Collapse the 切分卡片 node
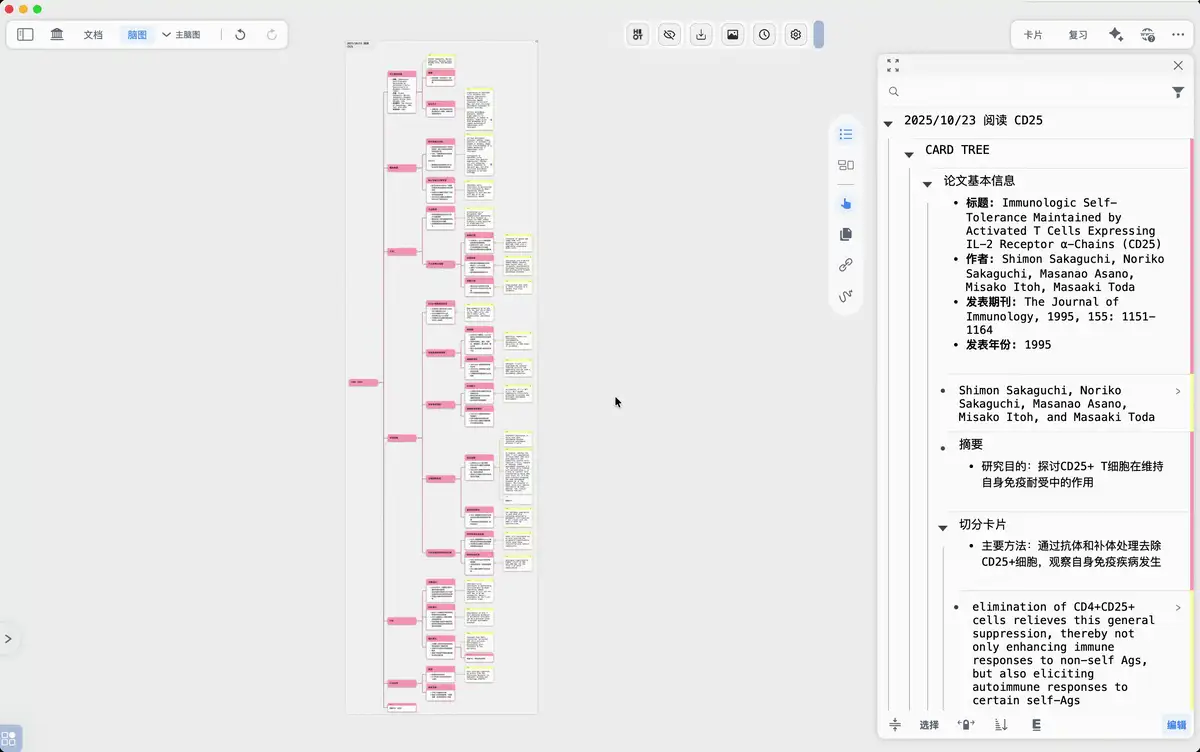The width and height of the screenshot is (1200, 752). pyautogui.click(x=942, y=527)
